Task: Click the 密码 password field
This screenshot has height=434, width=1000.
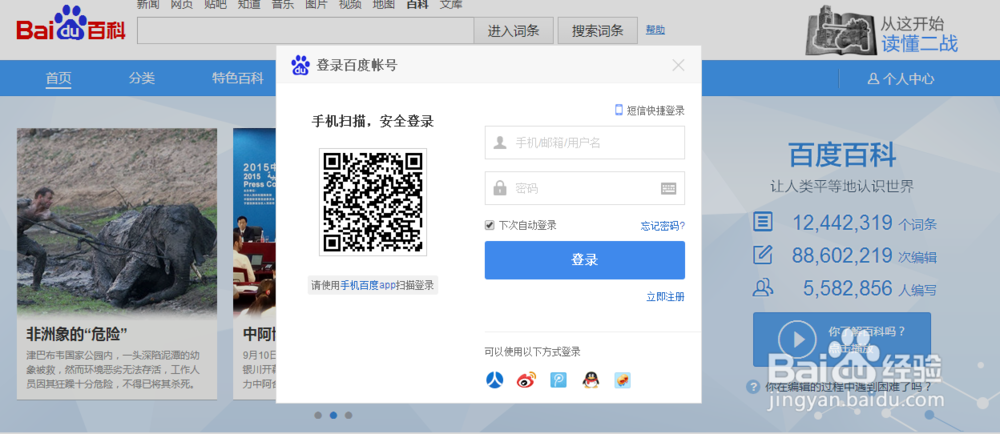Action: 585,188
